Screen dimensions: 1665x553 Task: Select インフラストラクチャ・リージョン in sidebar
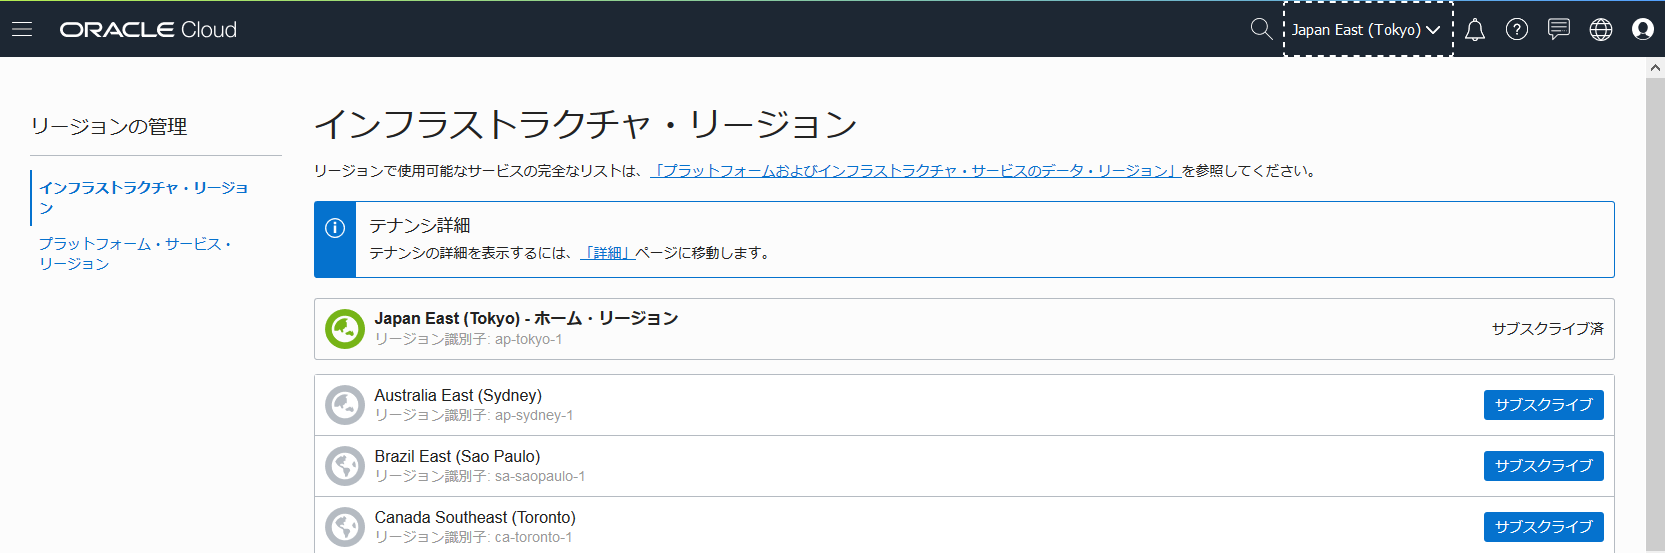pyautogui.click(x=144, y=198)
